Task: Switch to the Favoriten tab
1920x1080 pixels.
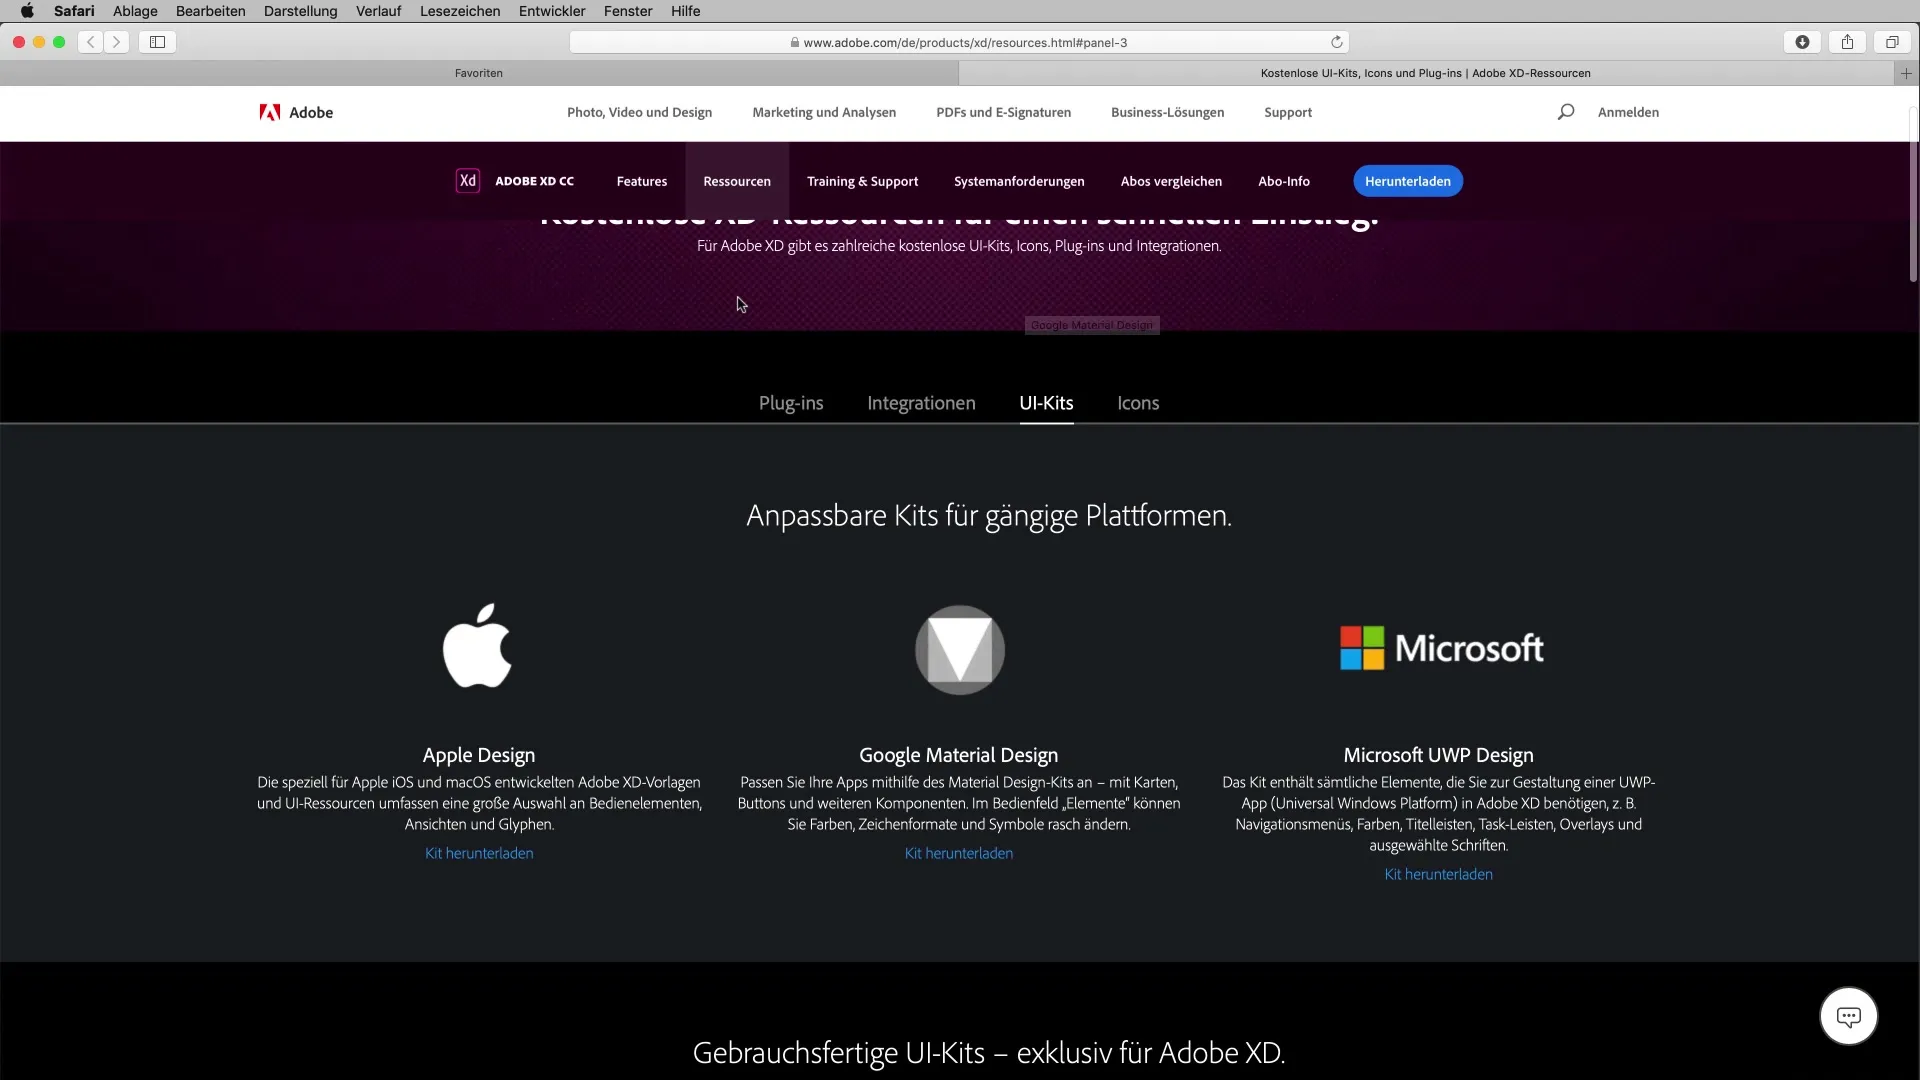Action: [479, 73]
